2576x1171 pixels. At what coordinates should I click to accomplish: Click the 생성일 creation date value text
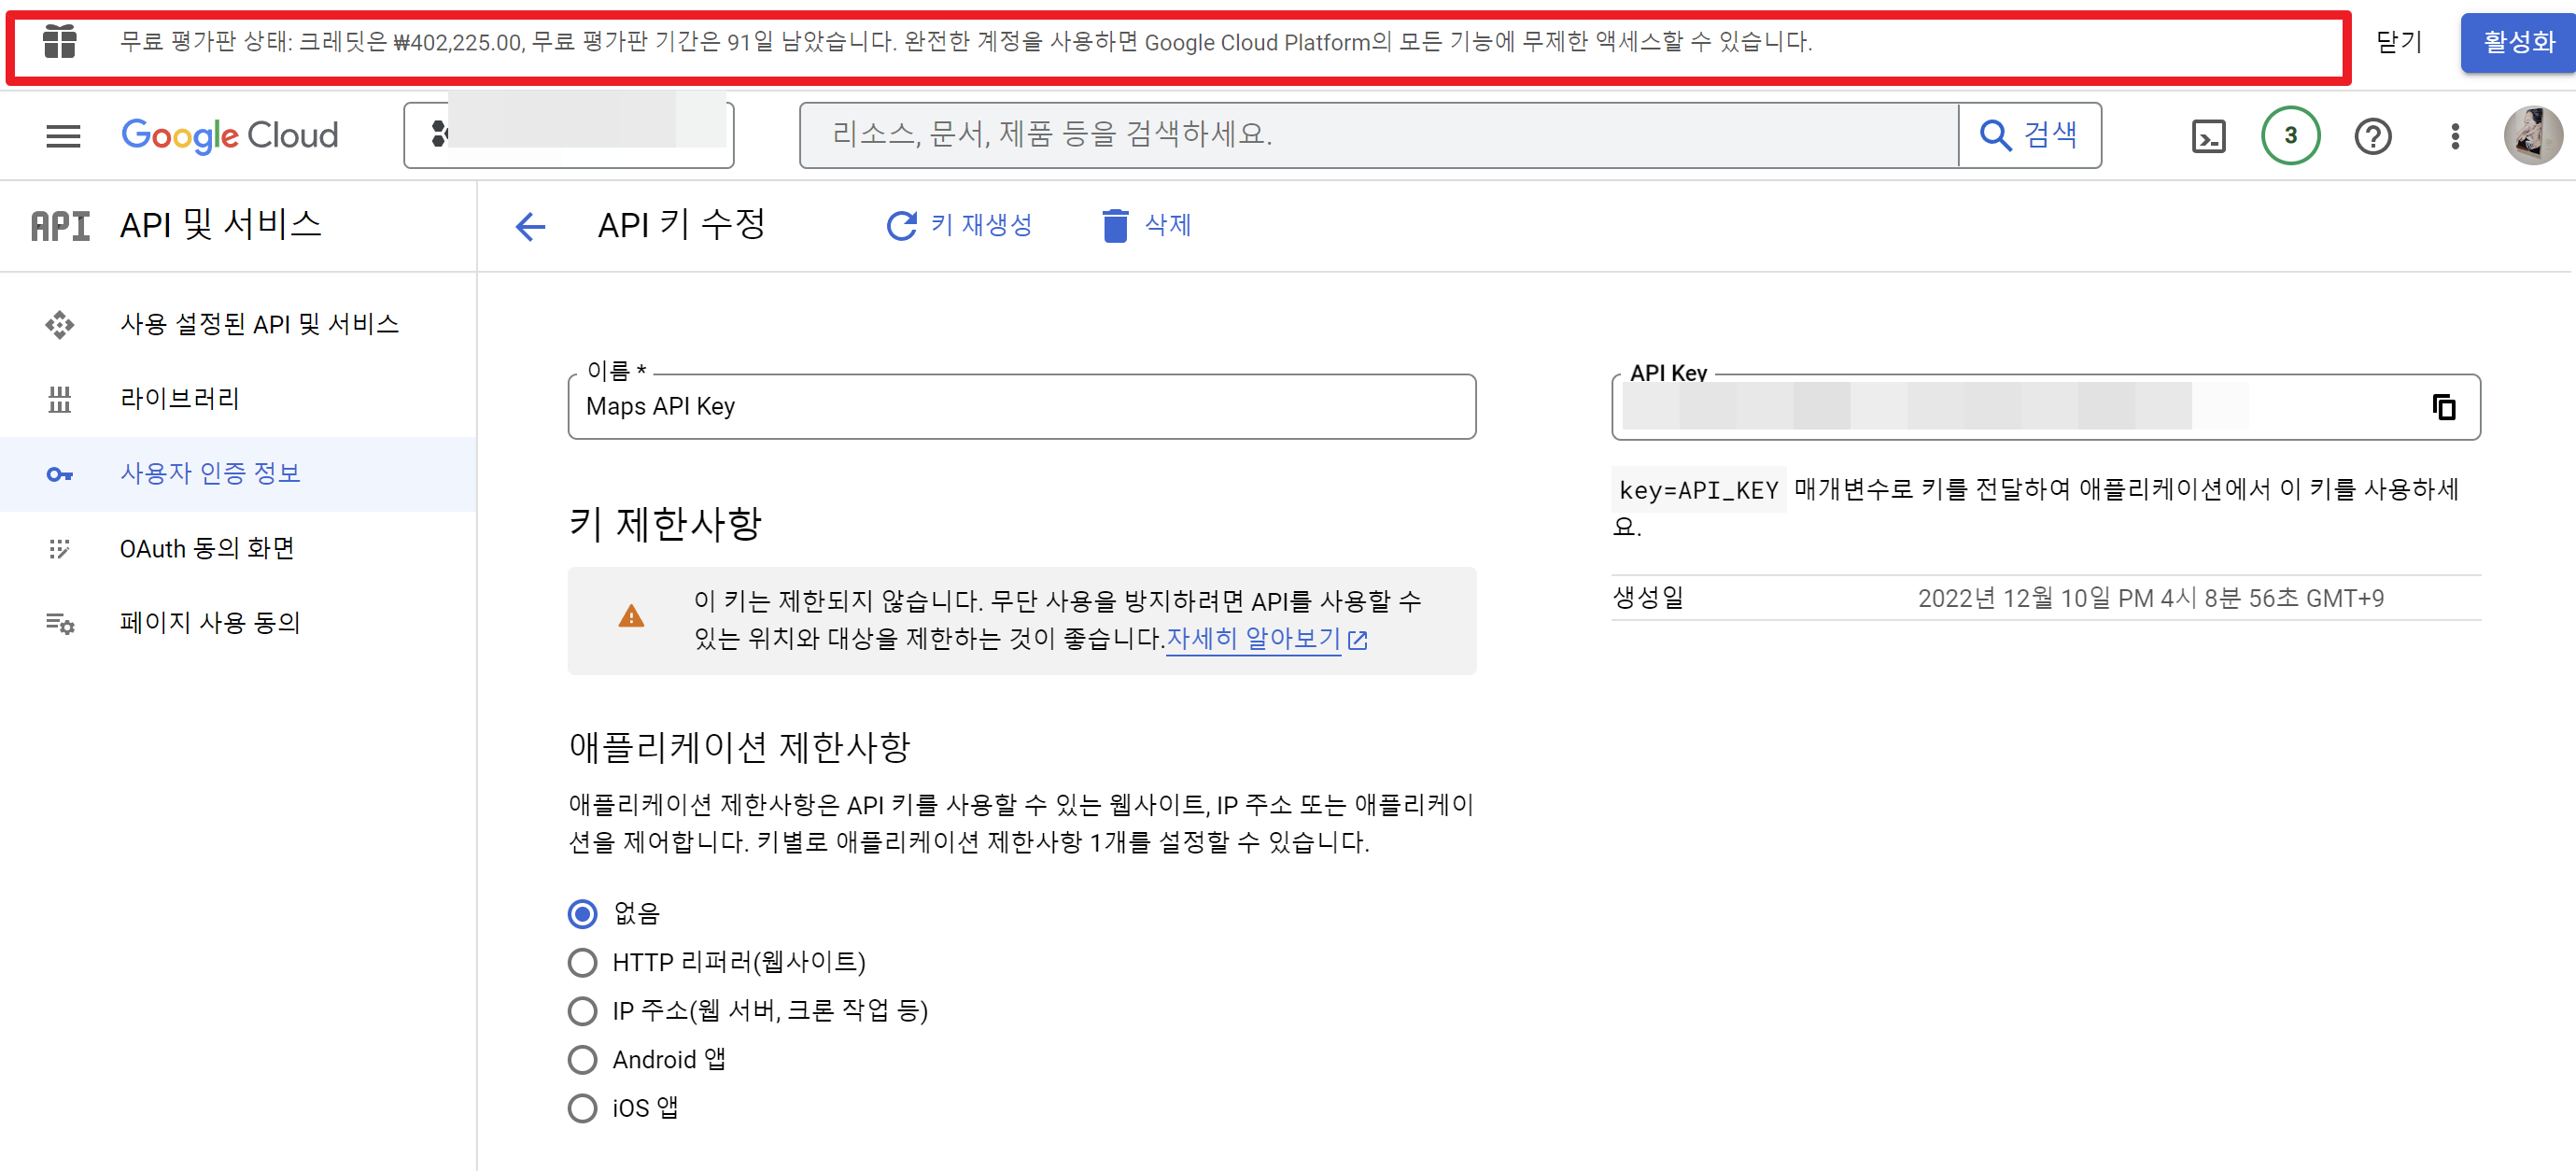point(2150,598)
